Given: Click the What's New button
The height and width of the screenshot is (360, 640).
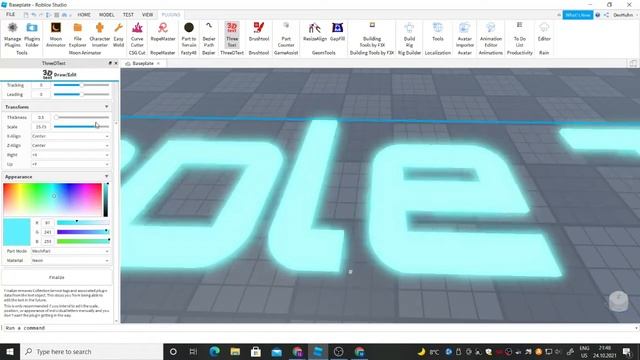Looking at the screenshot, I should click(578, 15).
